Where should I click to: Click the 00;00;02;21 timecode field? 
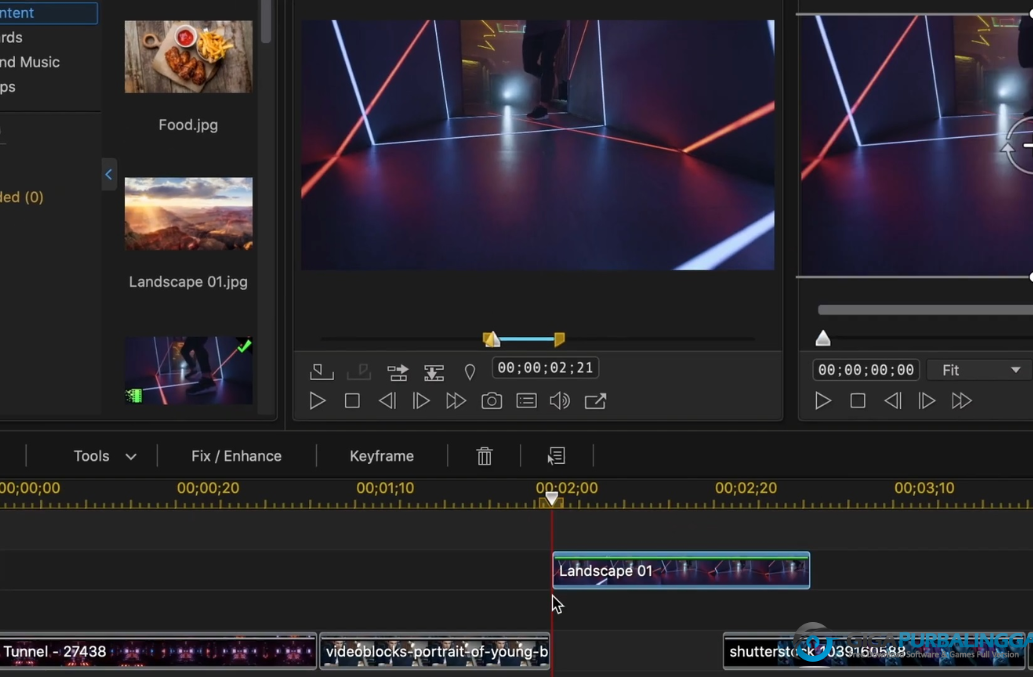pyautogui.click(x=545, y=367)
